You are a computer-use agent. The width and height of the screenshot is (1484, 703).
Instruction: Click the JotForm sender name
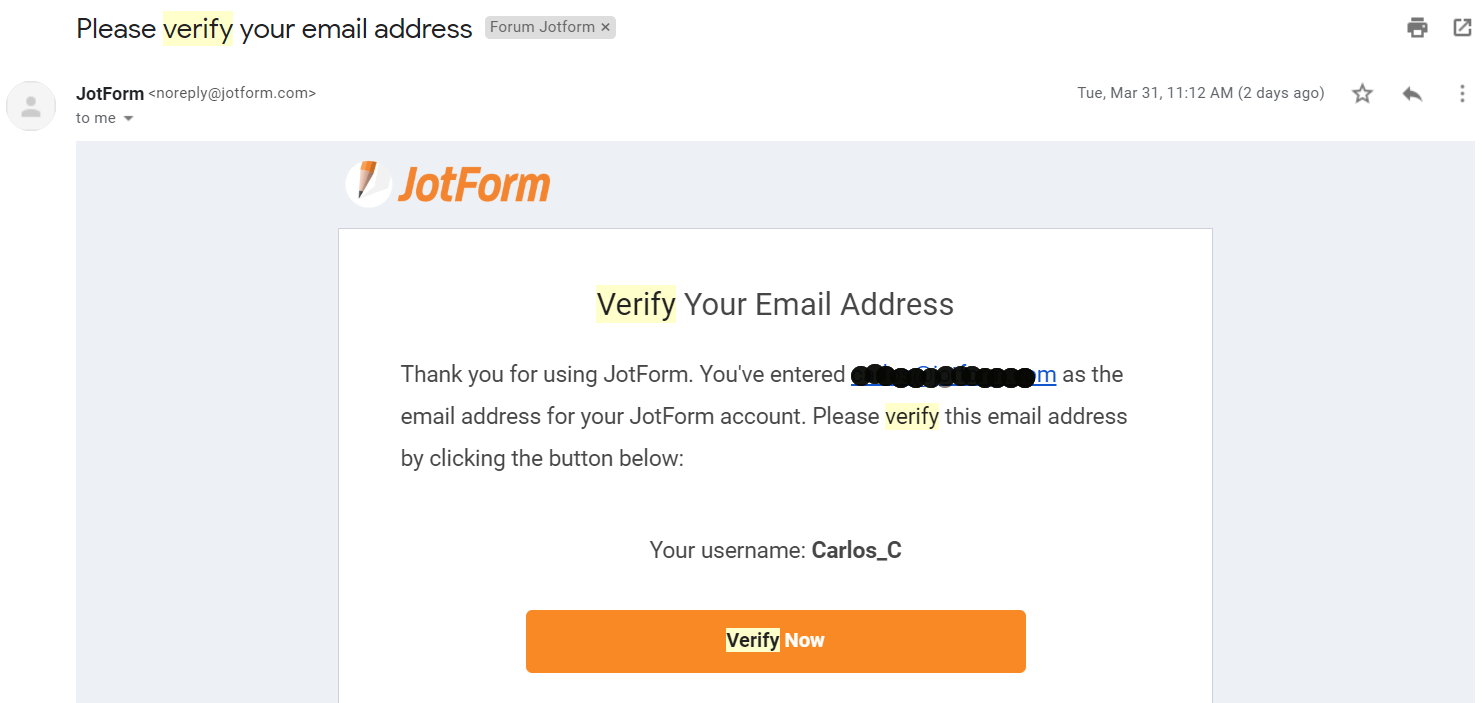[110, 93]
